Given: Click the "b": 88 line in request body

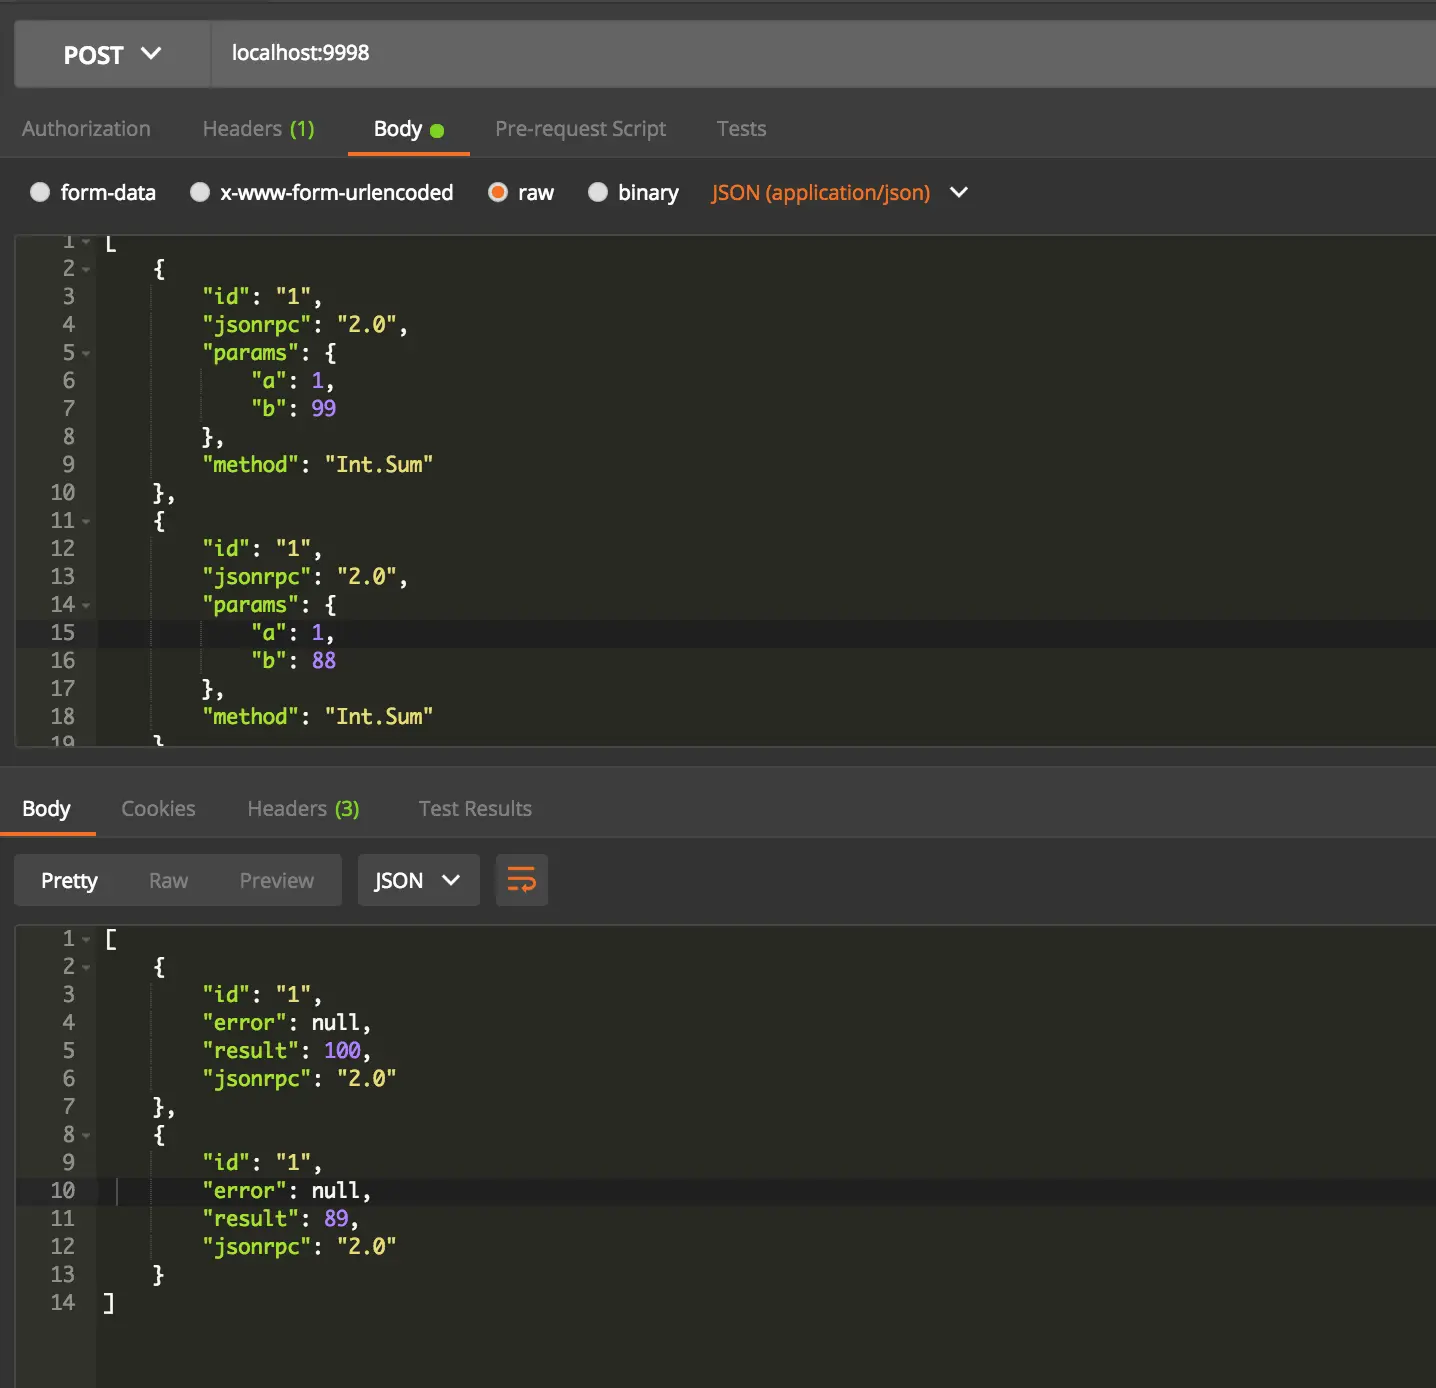Looking at the screenshot, I should coord(294,660).
